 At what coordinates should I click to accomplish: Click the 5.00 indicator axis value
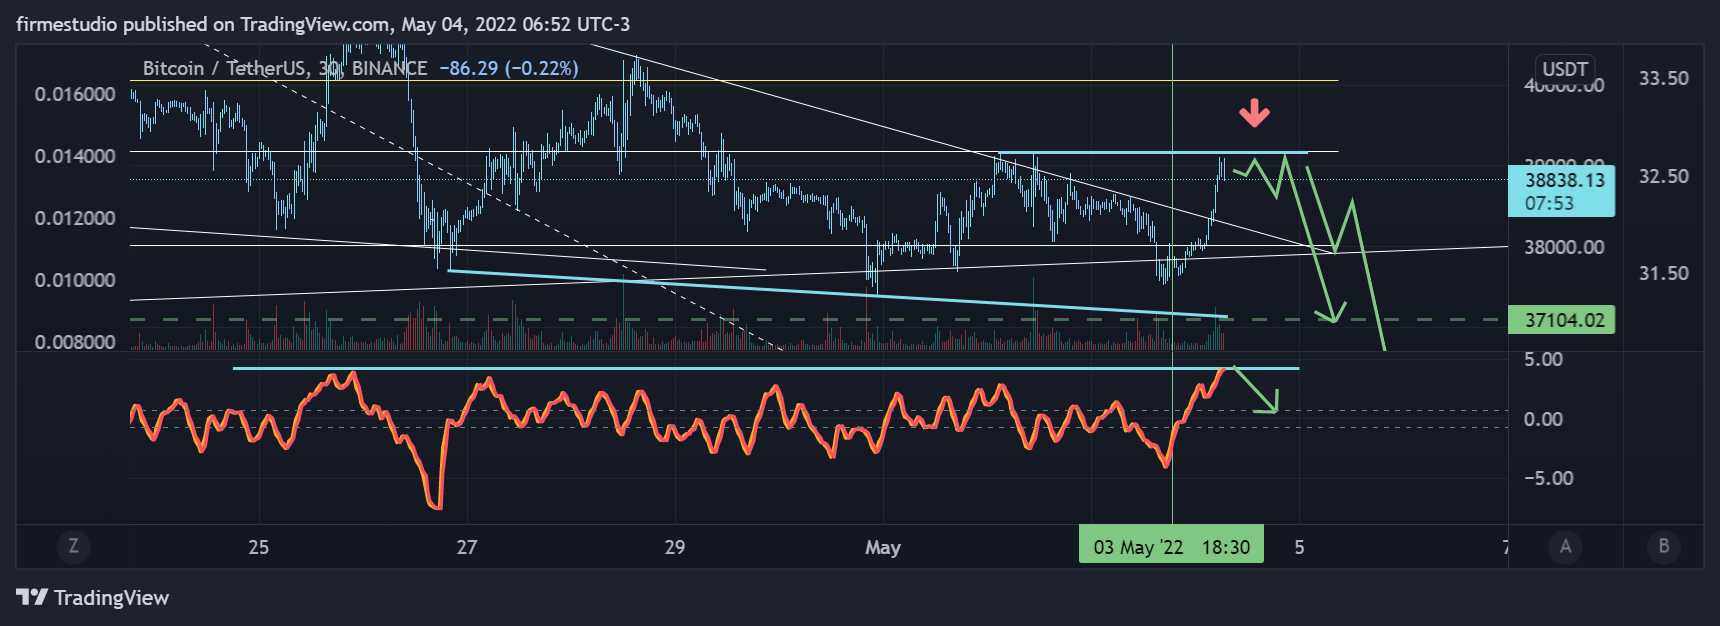[1543, 359]
